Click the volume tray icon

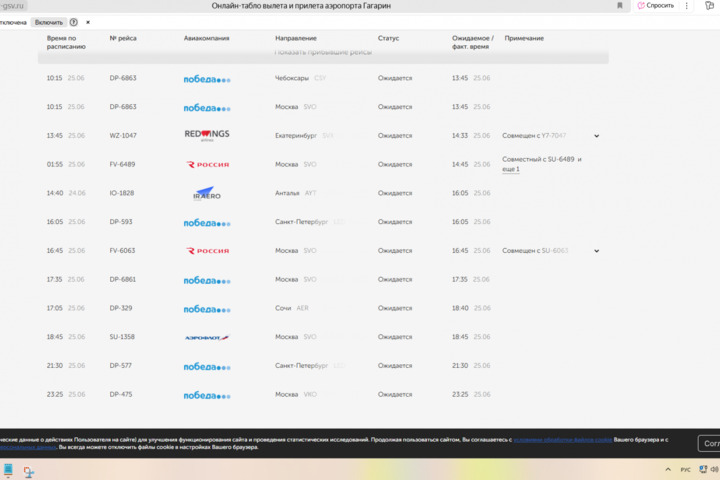(714, 469)
